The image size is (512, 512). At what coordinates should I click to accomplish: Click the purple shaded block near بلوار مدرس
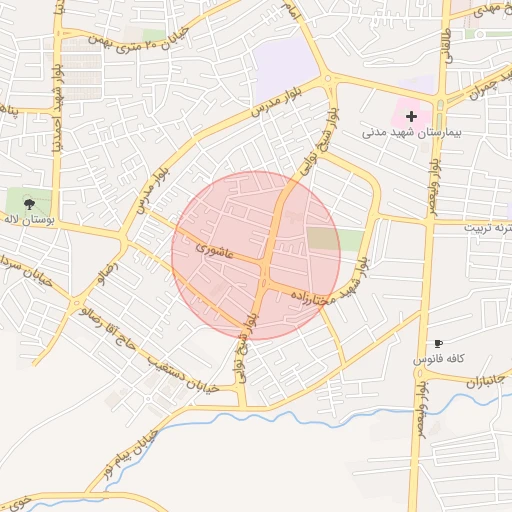tap(285, 69)
